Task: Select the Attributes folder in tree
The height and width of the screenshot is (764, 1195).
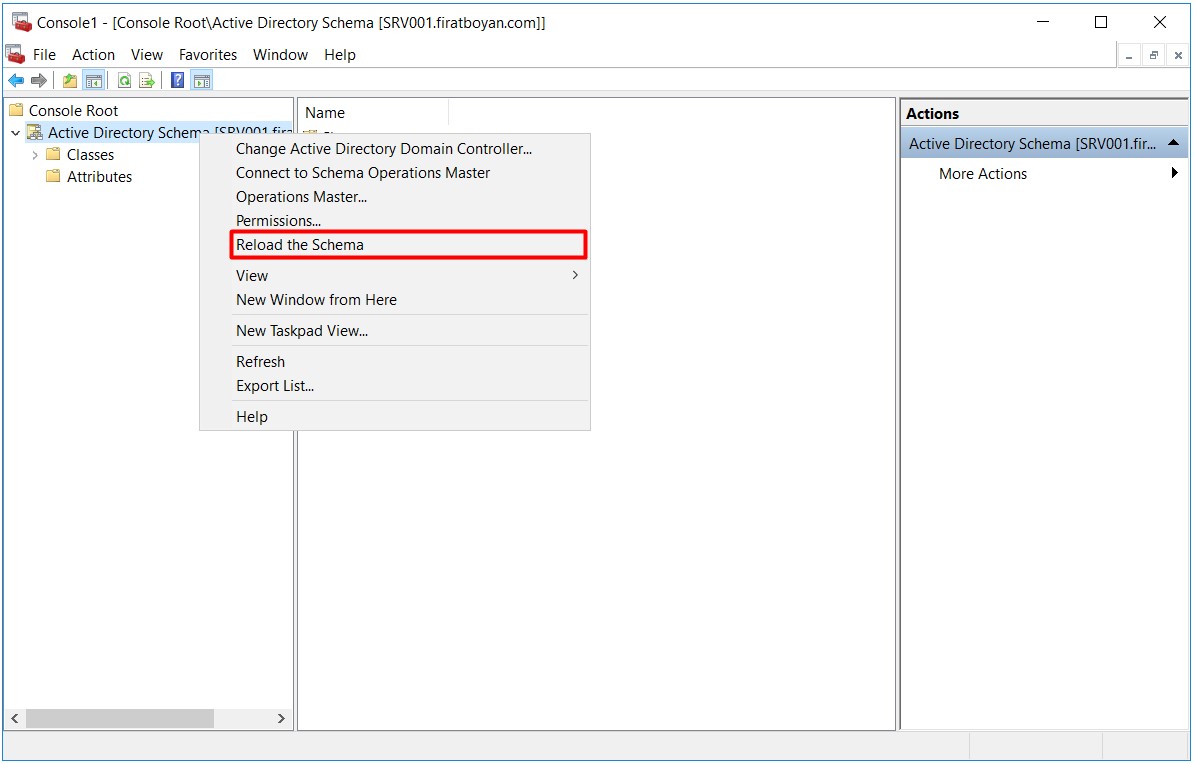Action: (99, 177)
